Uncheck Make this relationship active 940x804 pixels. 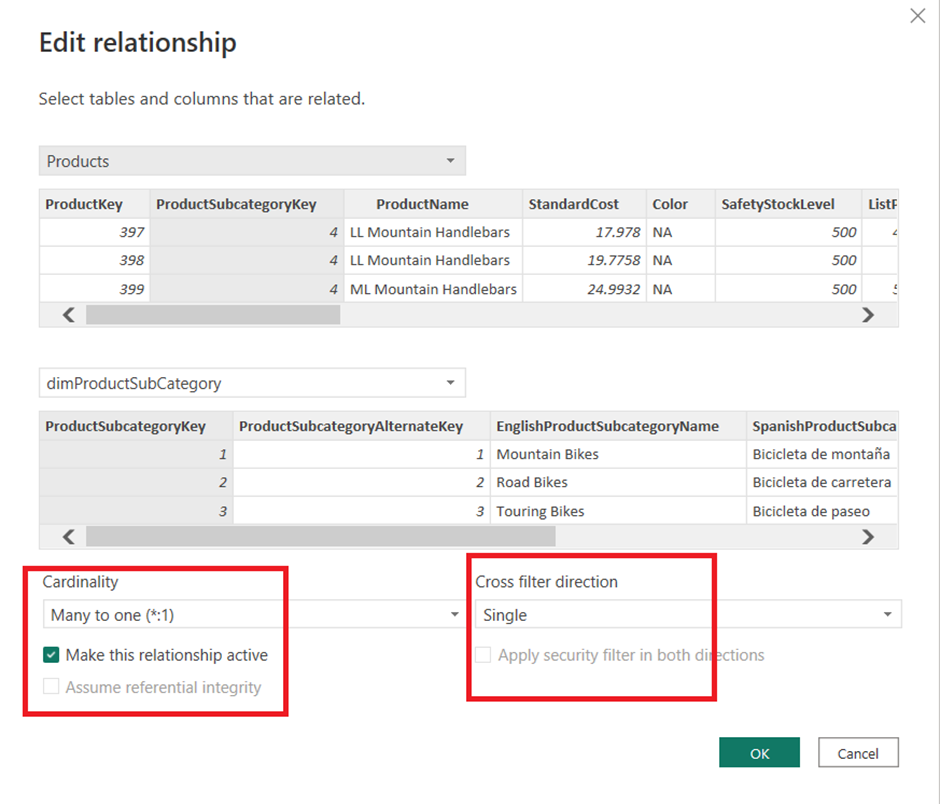(51, 656)
